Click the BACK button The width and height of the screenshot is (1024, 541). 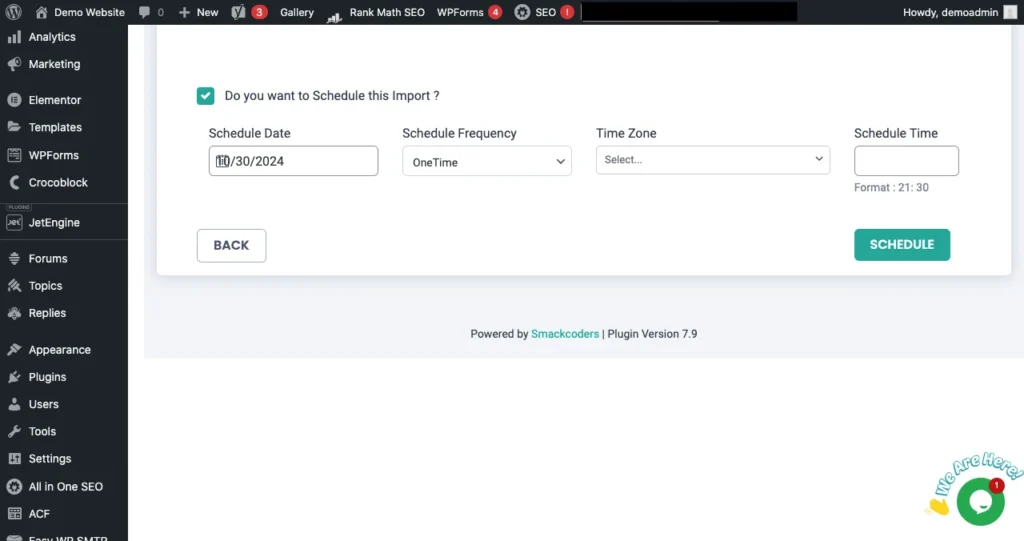pos(231,245)
